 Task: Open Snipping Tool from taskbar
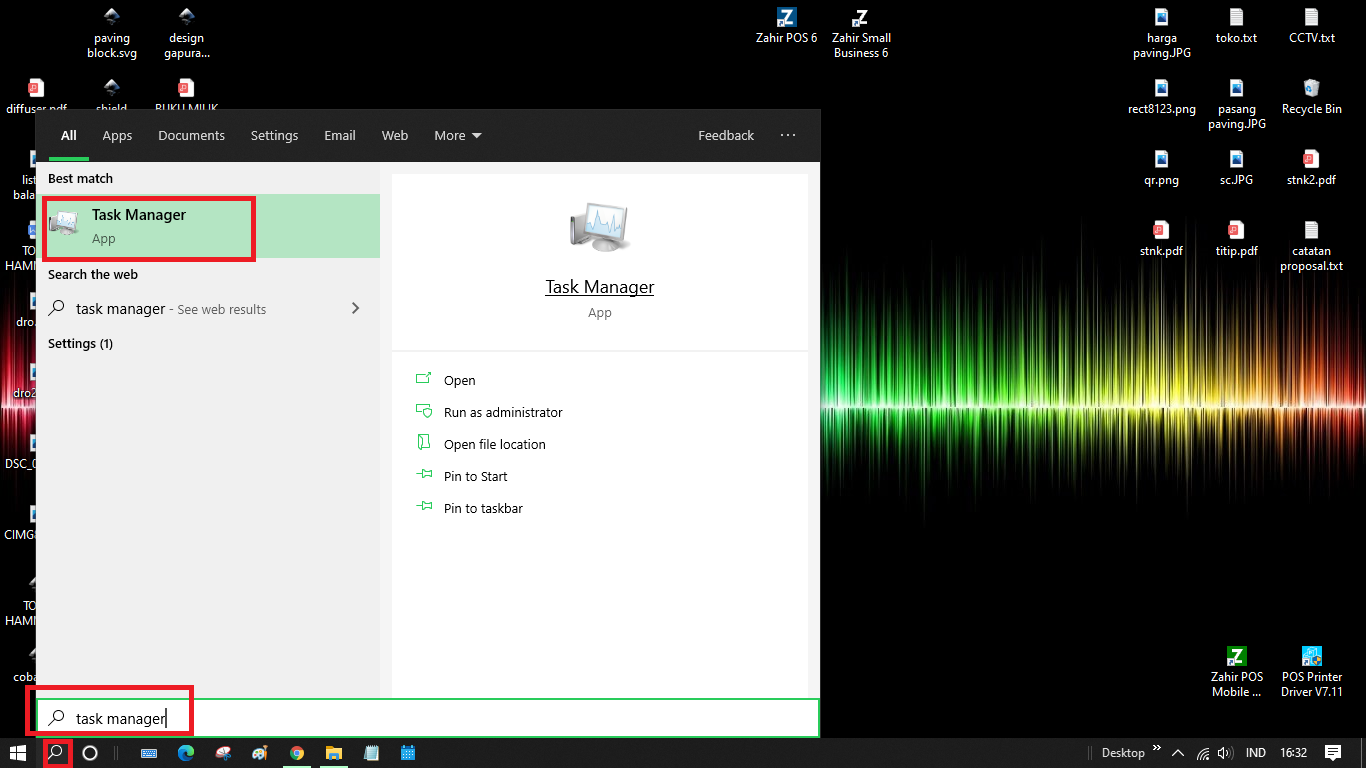[x=223, y=753]
